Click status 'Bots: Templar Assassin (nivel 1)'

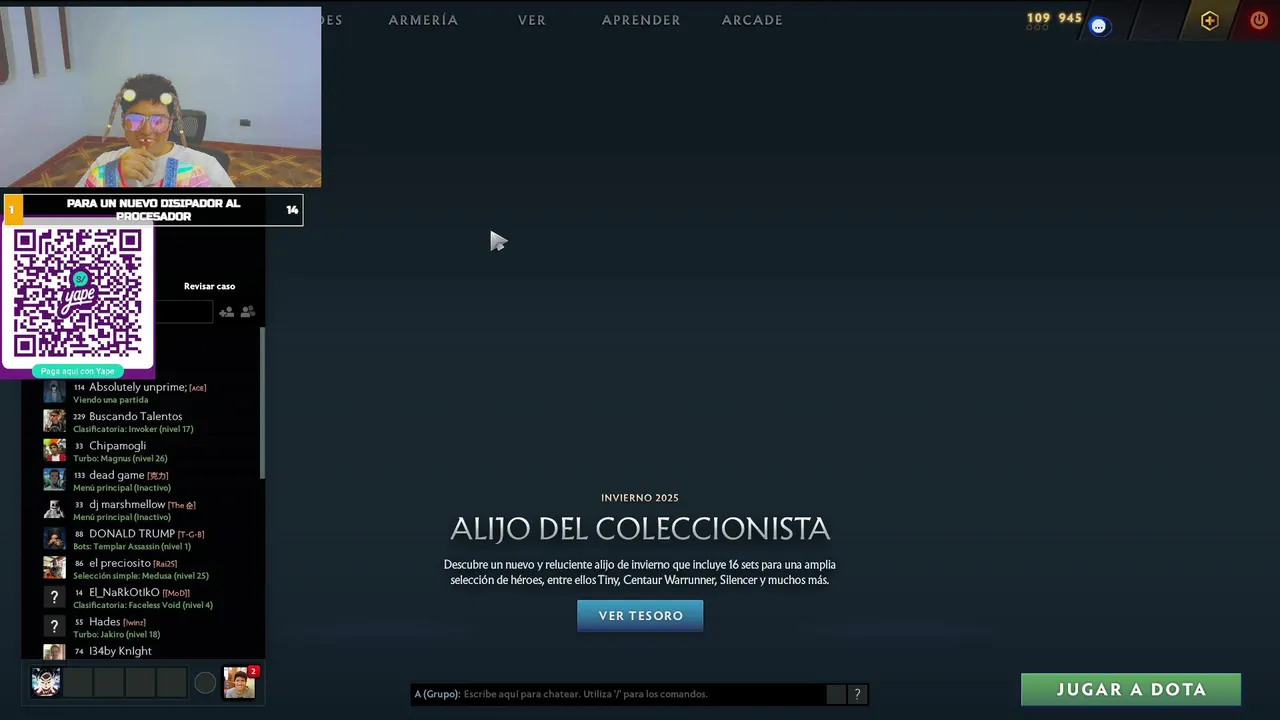(132, 546)
